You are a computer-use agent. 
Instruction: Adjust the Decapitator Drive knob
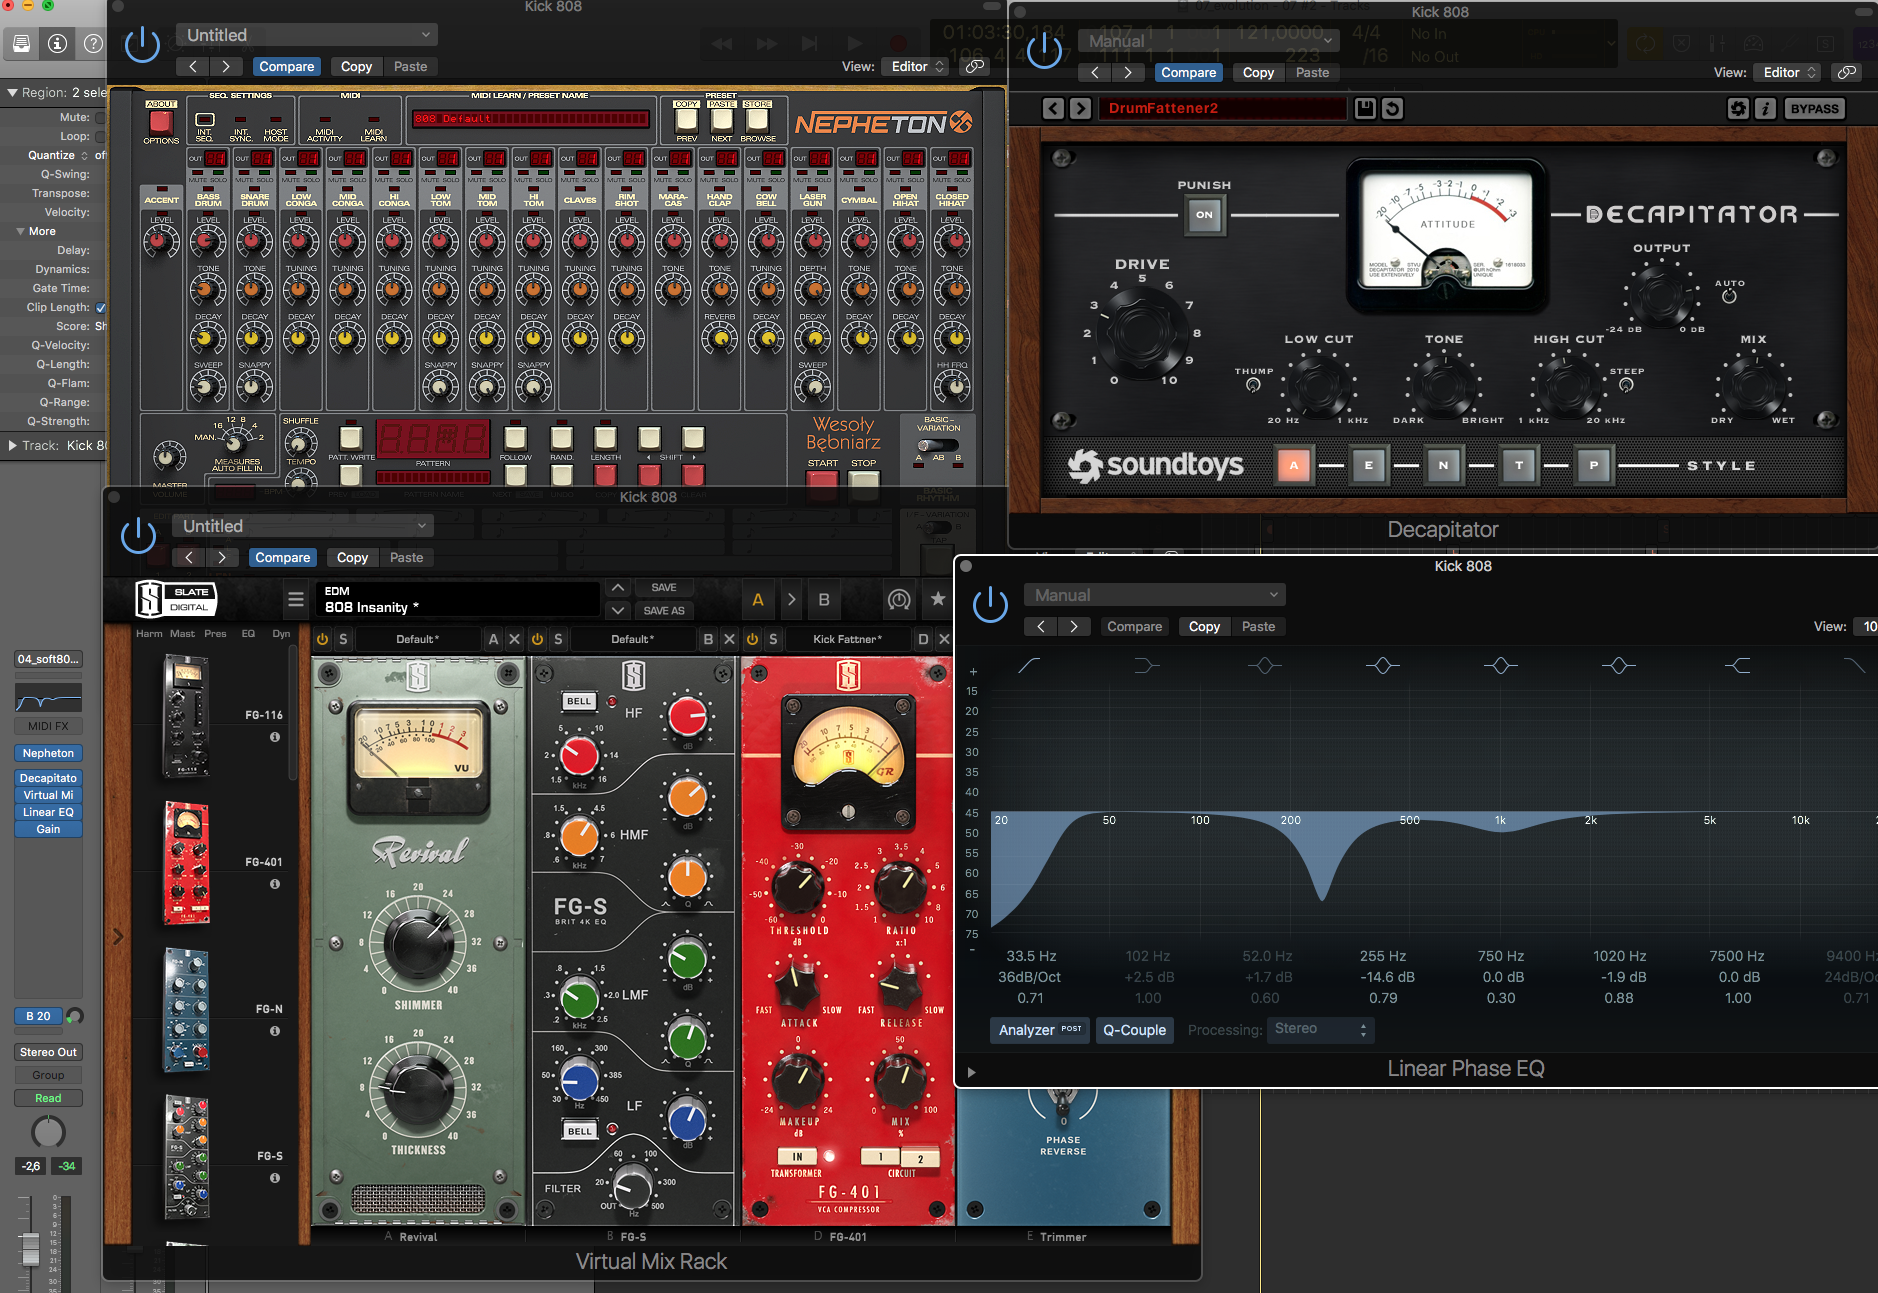pyautogui.click(x=1141, y=333)
